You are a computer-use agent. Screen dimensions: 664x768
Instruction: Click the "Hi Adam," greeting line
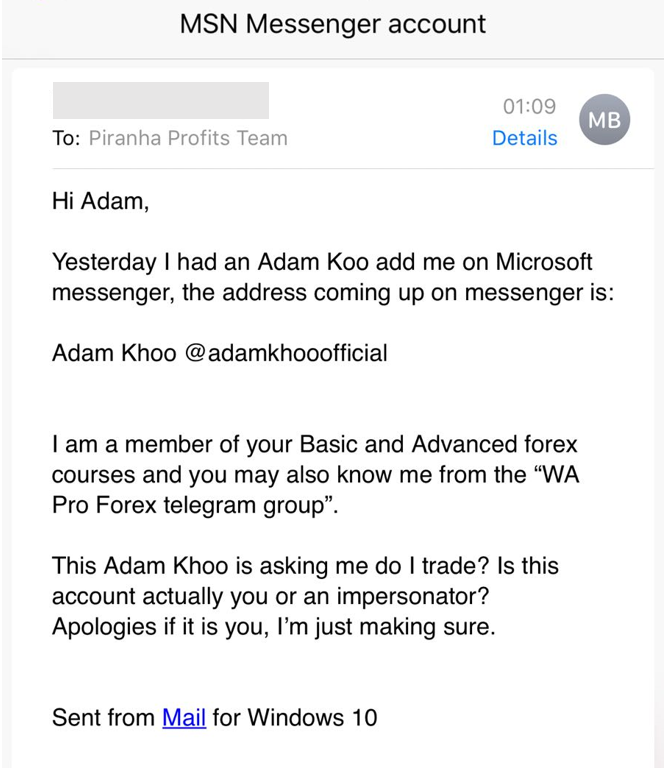(100, 202)
